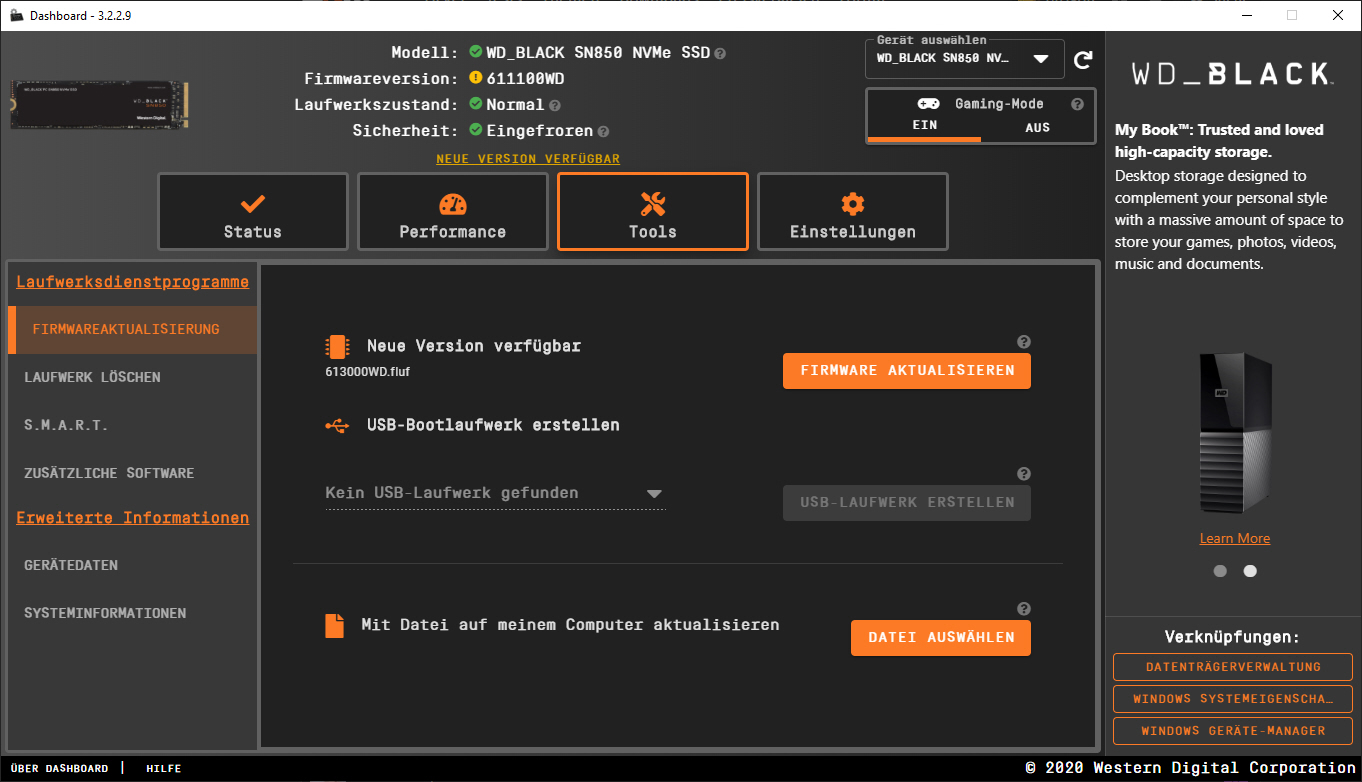Click the Eingefroren security status text
Screen dimensions: 1362x782
click(540, 130)
